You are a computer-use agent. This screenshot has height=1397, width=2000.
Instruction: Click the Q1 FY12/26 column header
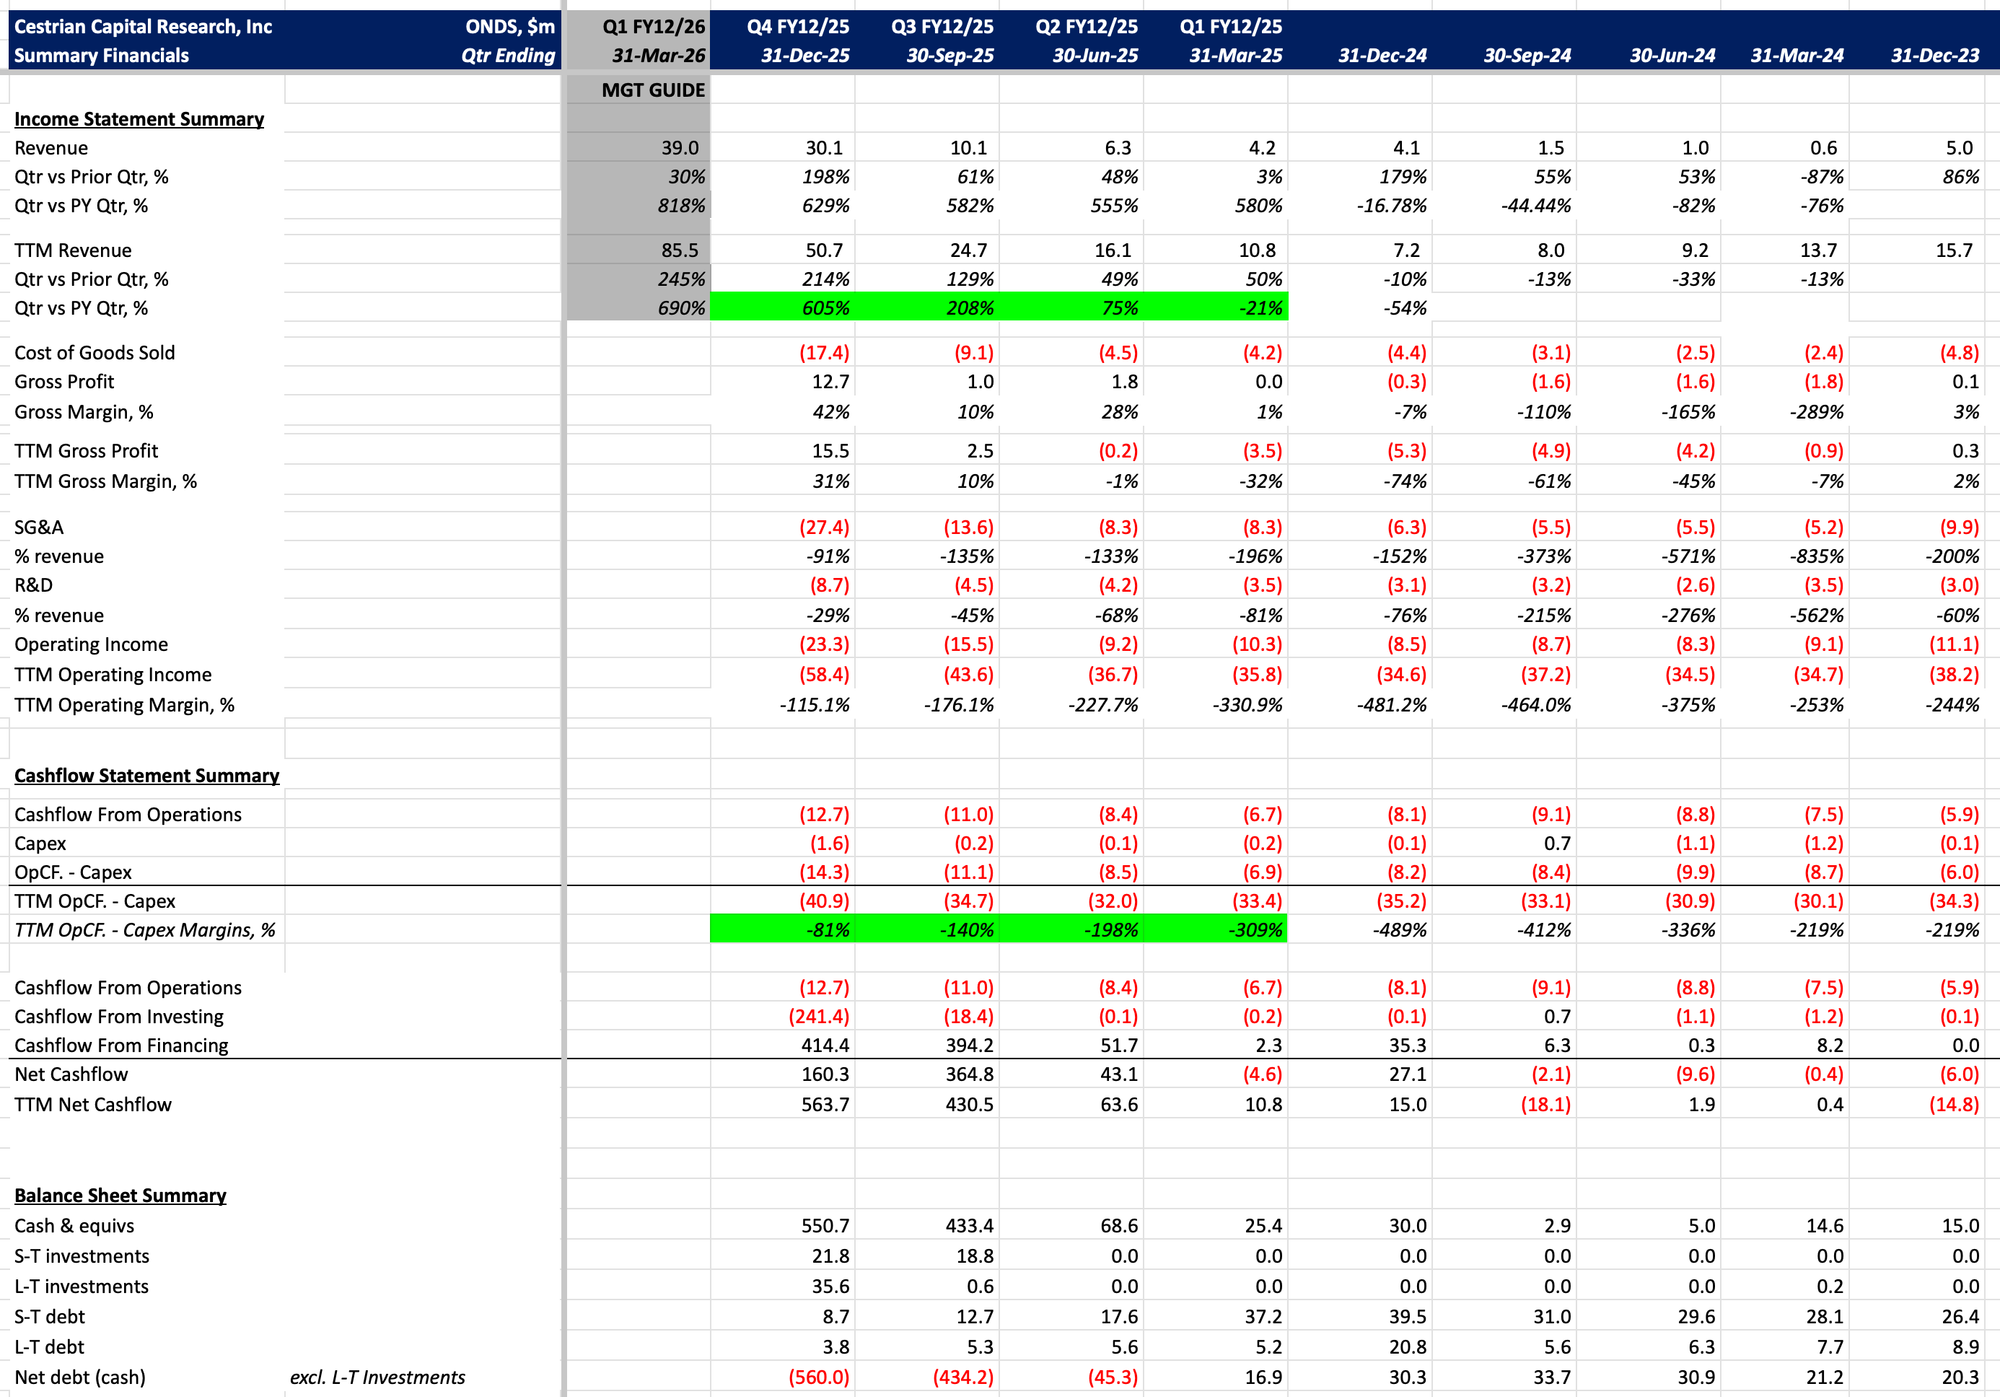pyautogui.click(x=653, y=27)
